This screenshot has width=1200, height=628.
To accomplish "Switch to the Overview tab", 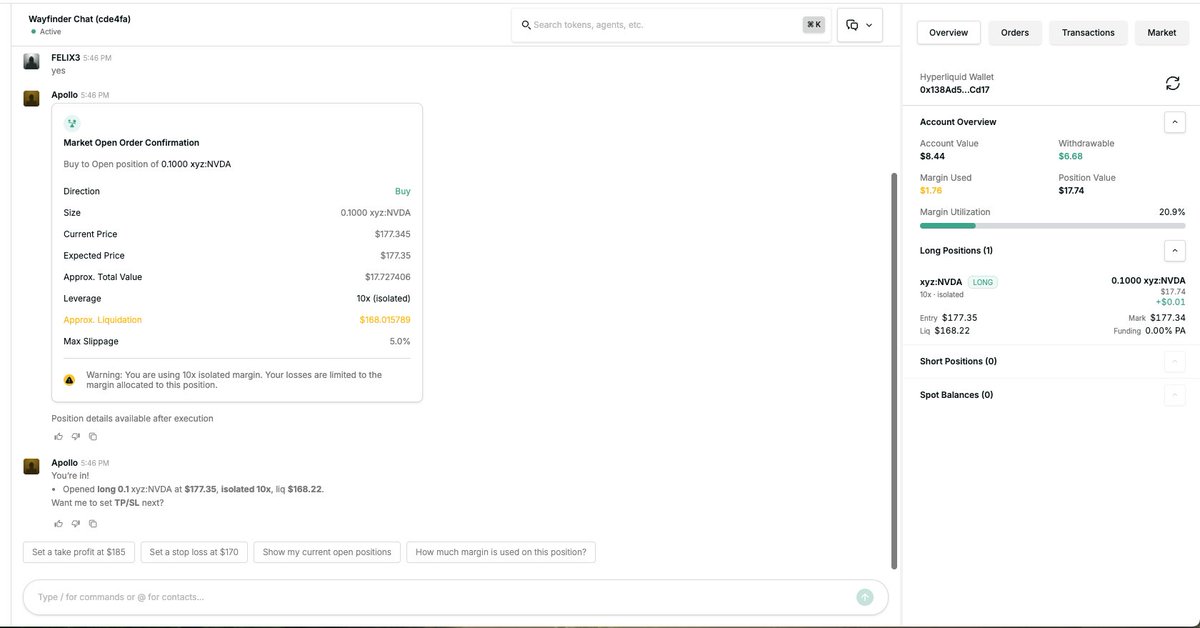I will click(x=949, y=33).
